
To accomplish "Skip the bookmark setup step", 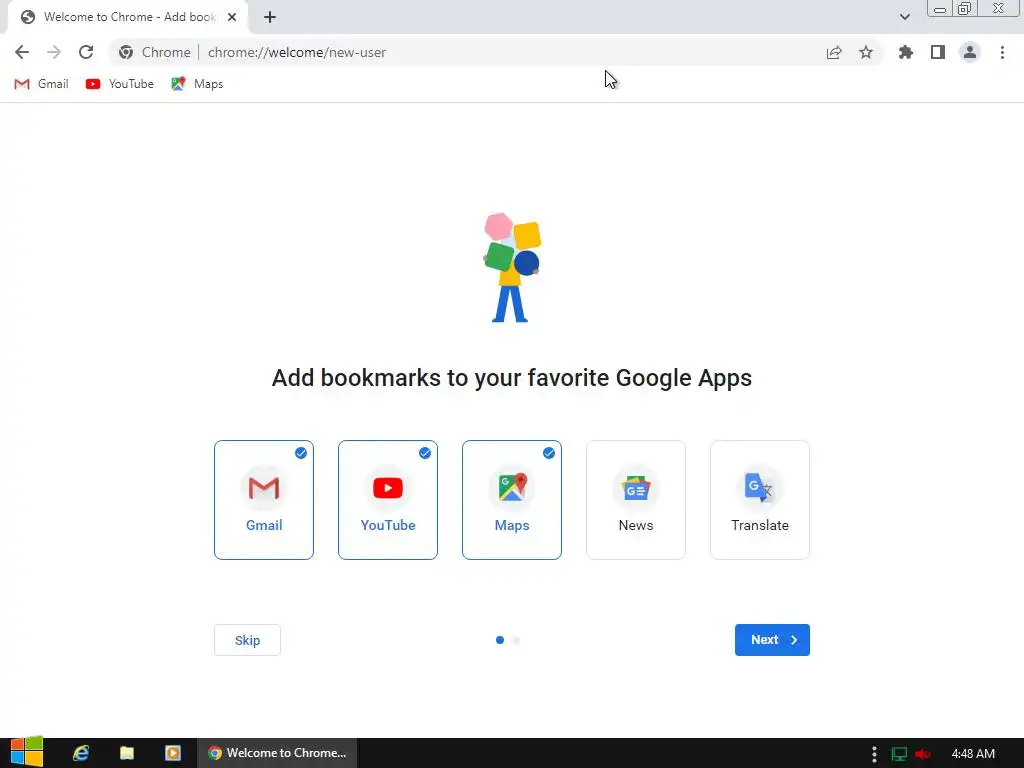I will coord(248,640).
